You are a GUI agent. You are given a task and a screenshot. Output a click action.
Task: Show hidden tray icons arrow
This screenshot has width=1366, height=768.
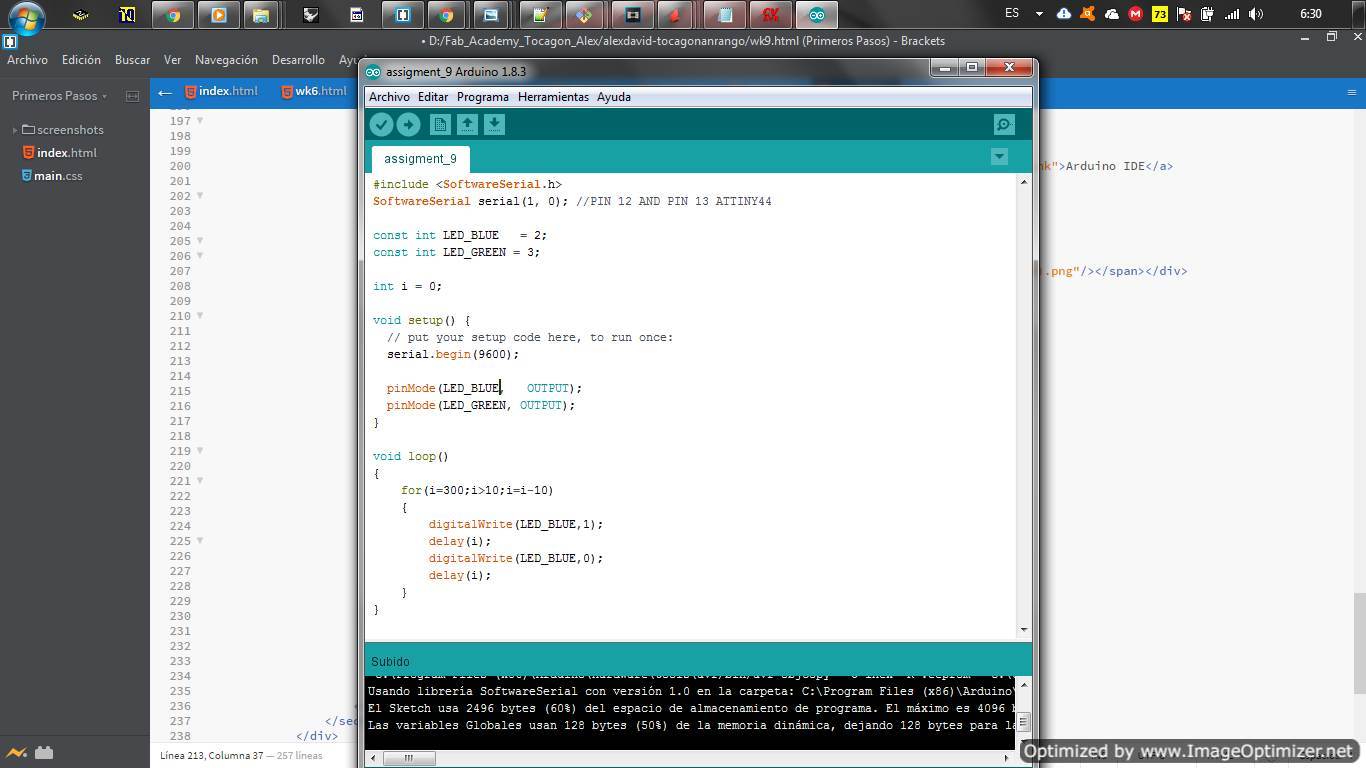[1039, 14]
